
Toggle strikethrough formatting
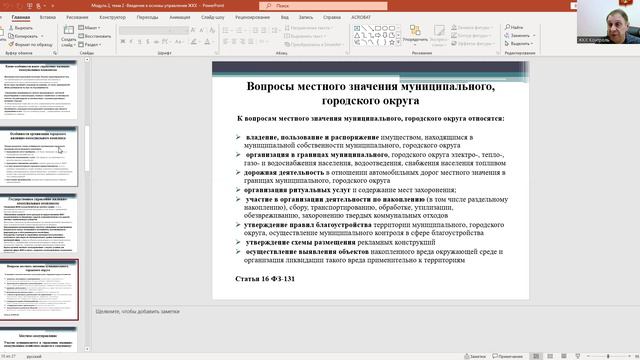156,42
